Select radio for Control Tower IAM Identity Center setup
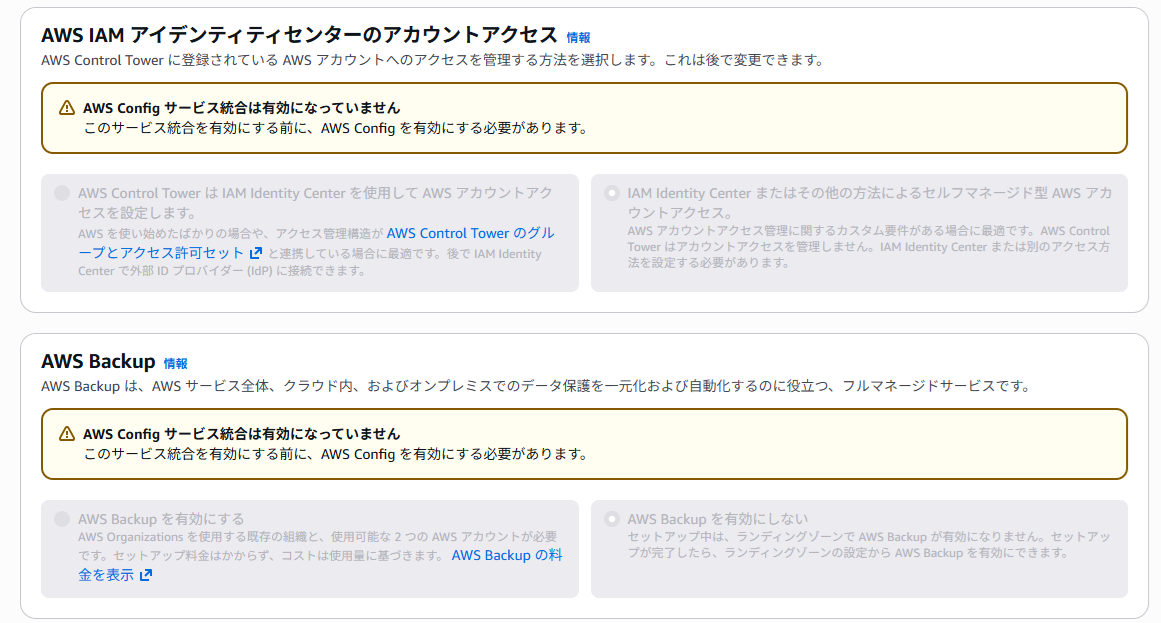Image resolution: width=1161 pixels, height=623 pixels. point(63,193)
